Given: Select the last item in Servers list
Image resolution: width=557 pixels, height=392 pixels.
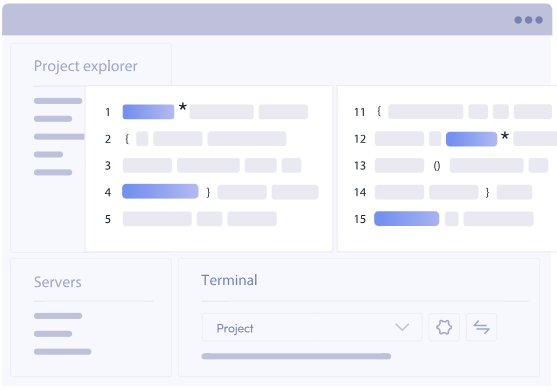Looking at the screenshot, I should pos(63,352).
